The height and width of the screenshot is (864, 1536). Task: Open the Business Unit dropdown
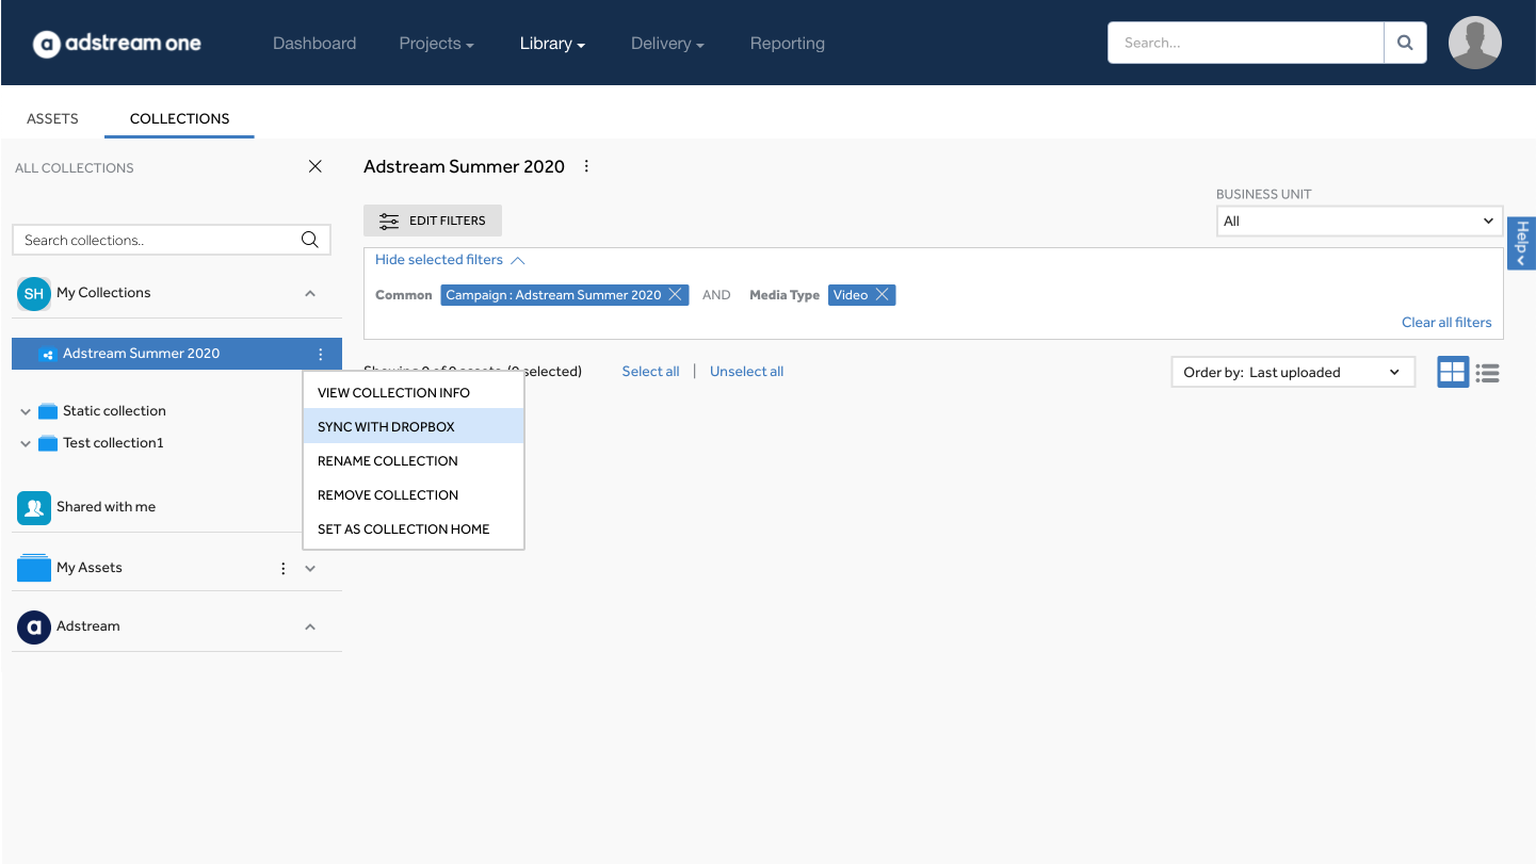(x=1358, y=221)
